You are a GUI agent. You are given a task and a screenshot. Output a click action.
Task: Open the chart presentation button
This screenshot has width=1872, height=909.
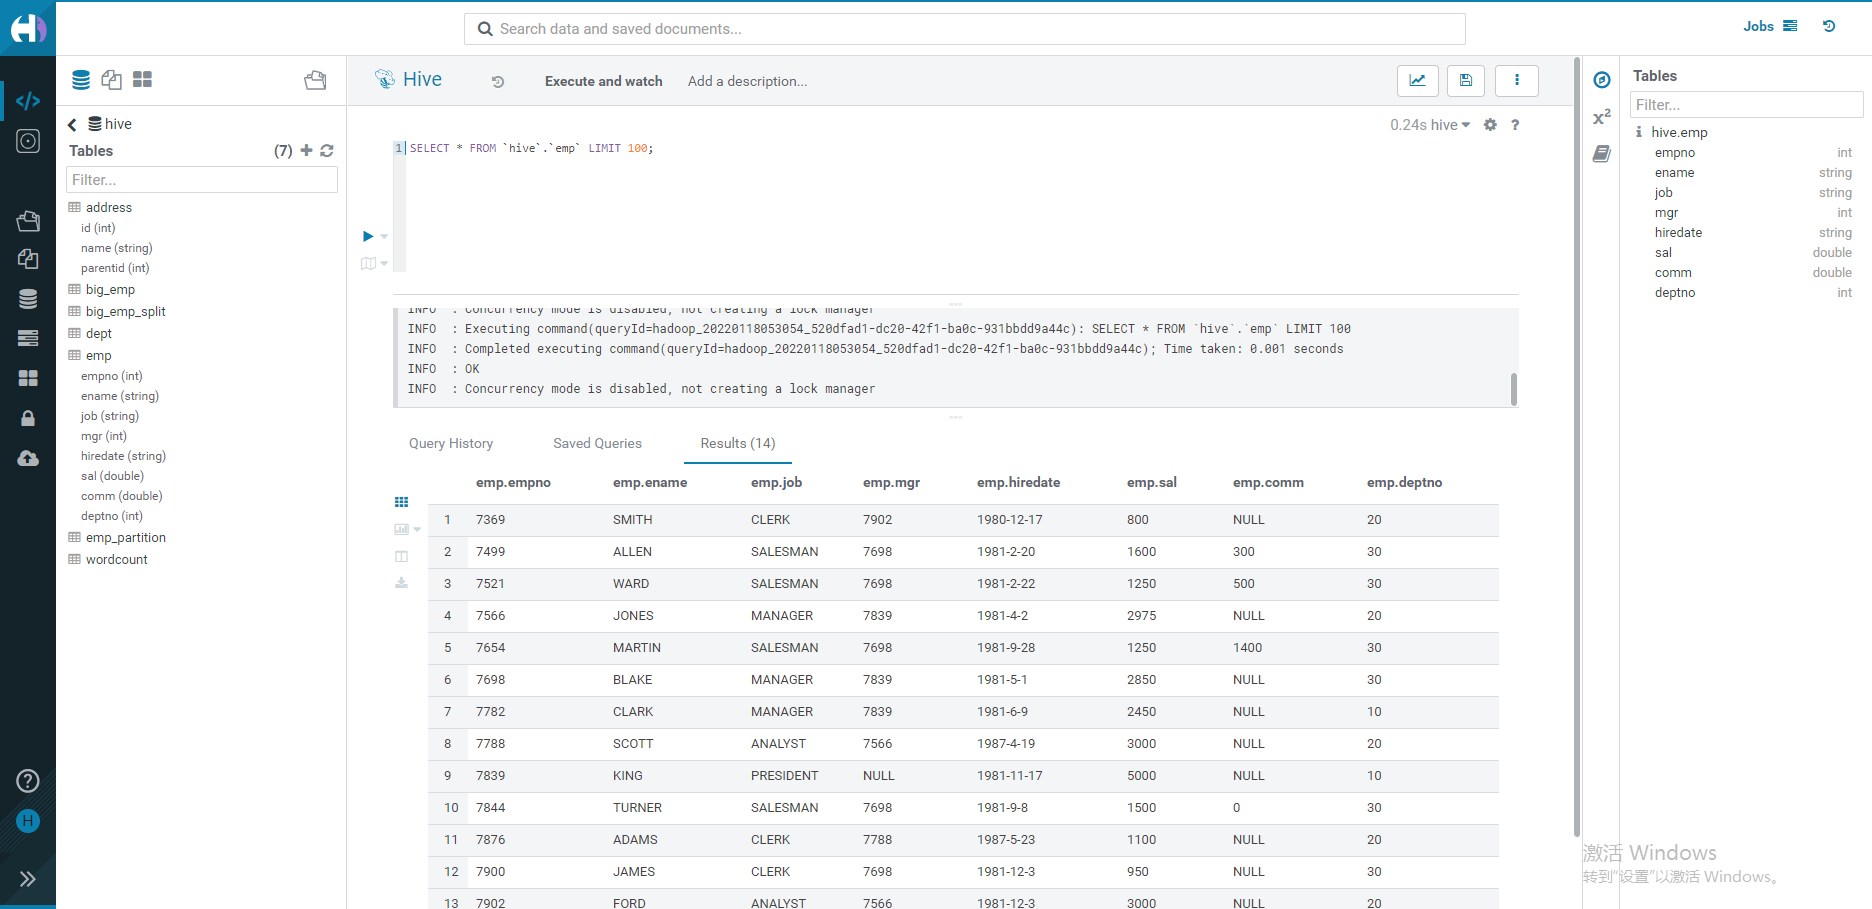1418,80
